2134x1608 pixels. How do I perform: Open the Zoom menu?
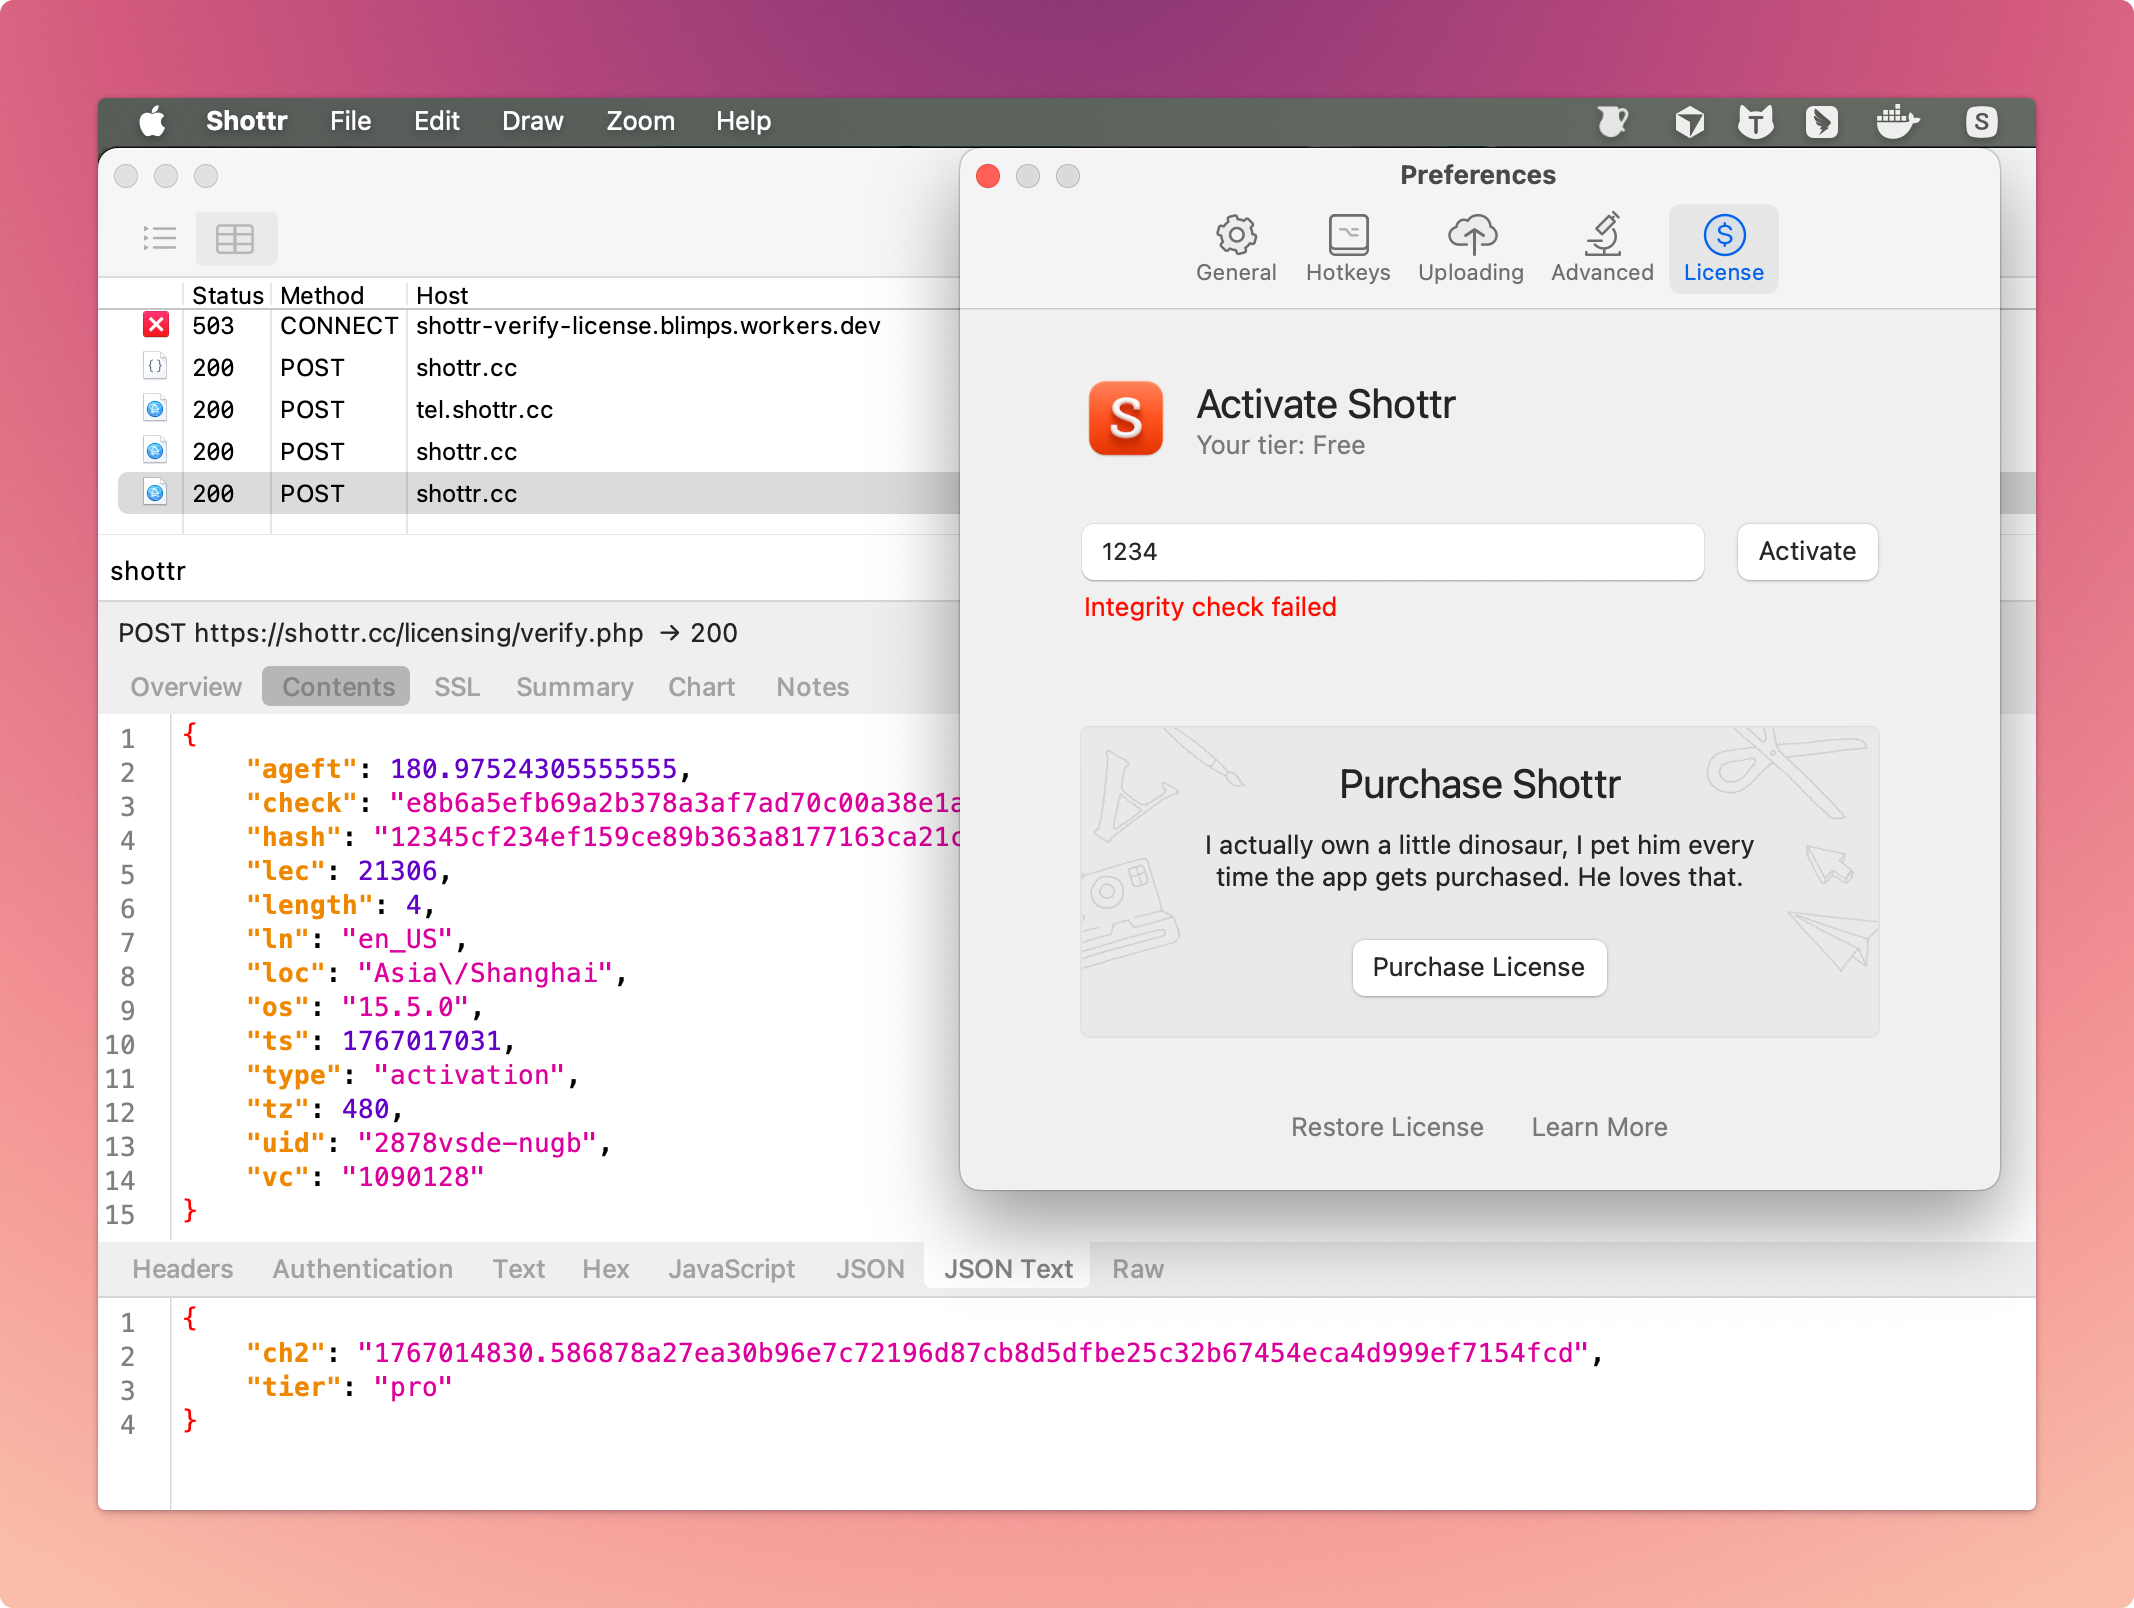pyautogui.click(x=640, y=122)
